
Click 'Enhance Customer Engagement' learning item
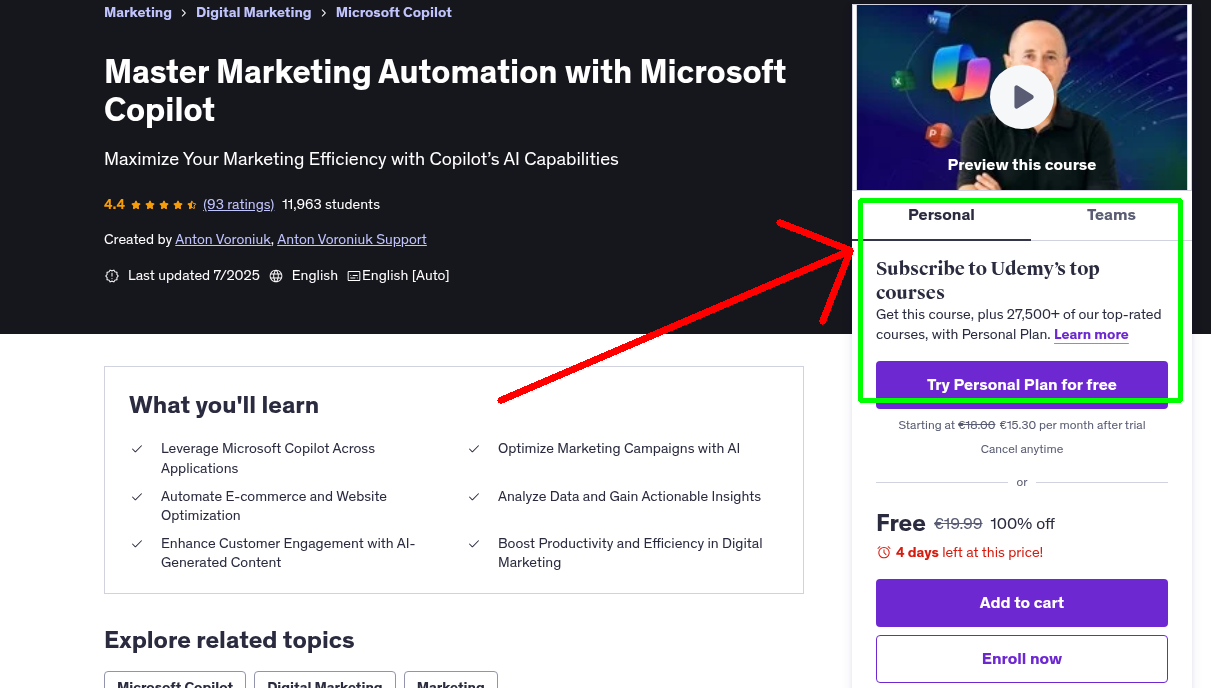tap(288, 553)
